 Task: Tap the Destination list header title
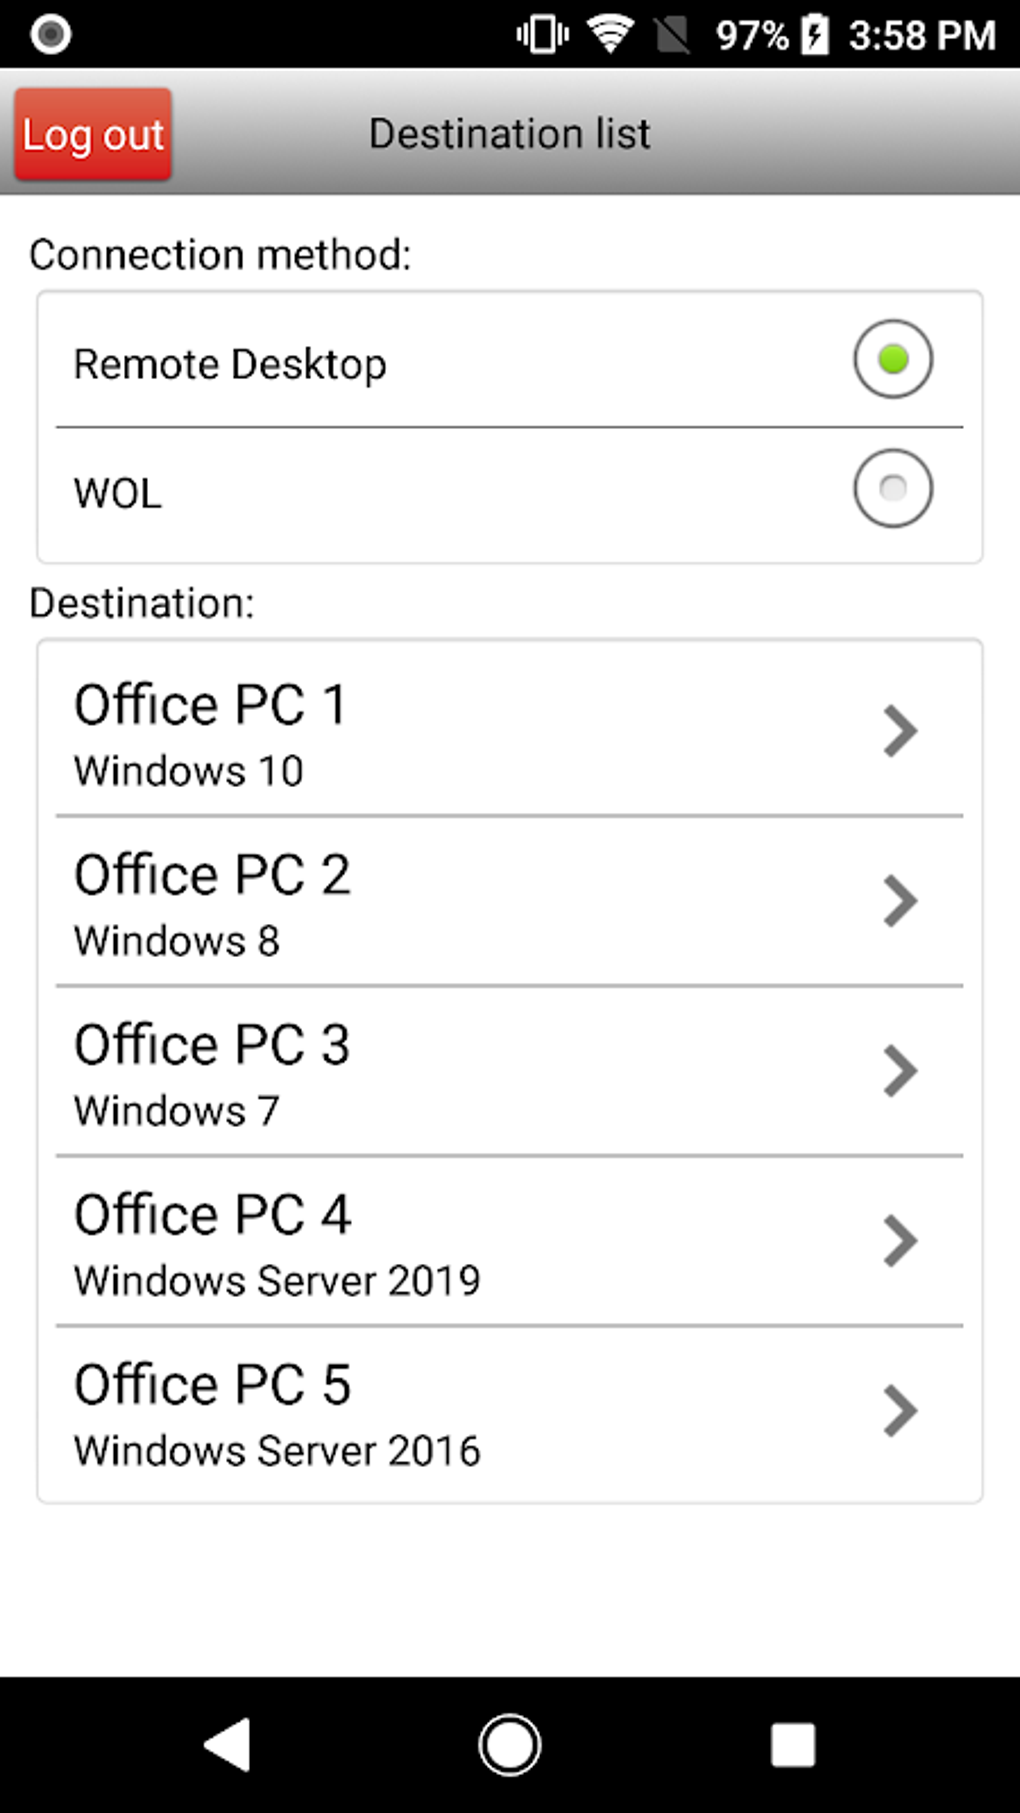click(x=509, y=134)
